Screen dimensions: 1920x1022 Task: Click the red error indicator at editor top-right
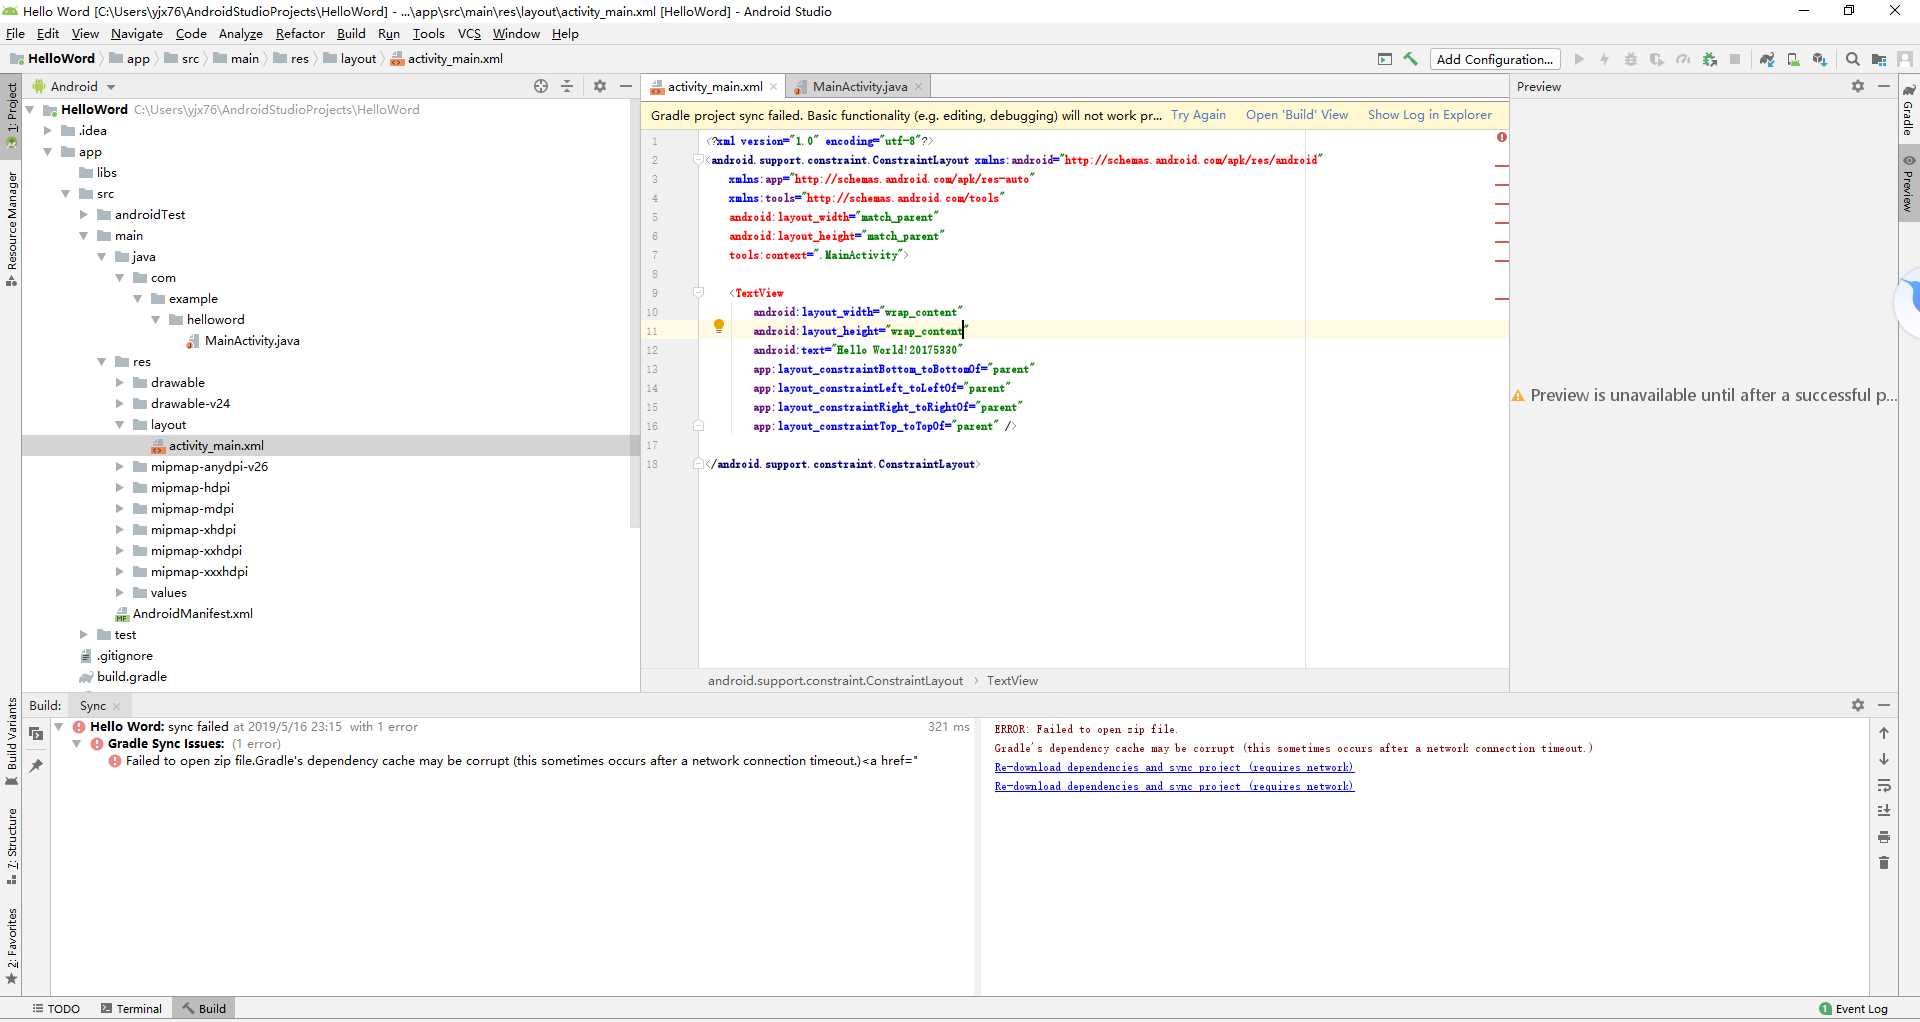click(1502, 137)
